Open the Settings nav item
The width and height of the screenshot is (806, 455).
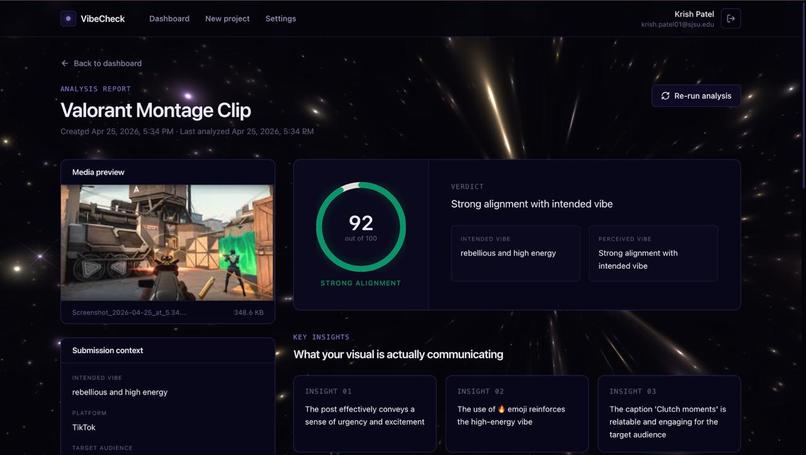pyautogui.click(x=281, y=19)
